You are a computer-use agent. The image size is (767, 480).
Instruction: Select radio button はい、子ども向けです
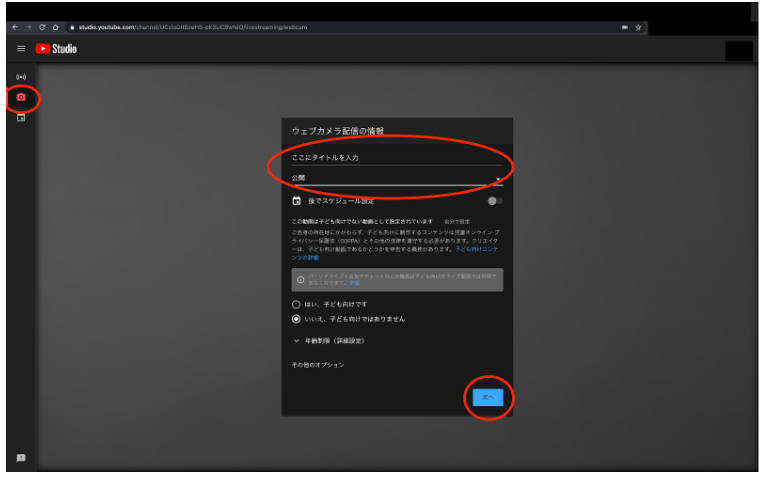(x=296, y=304)
